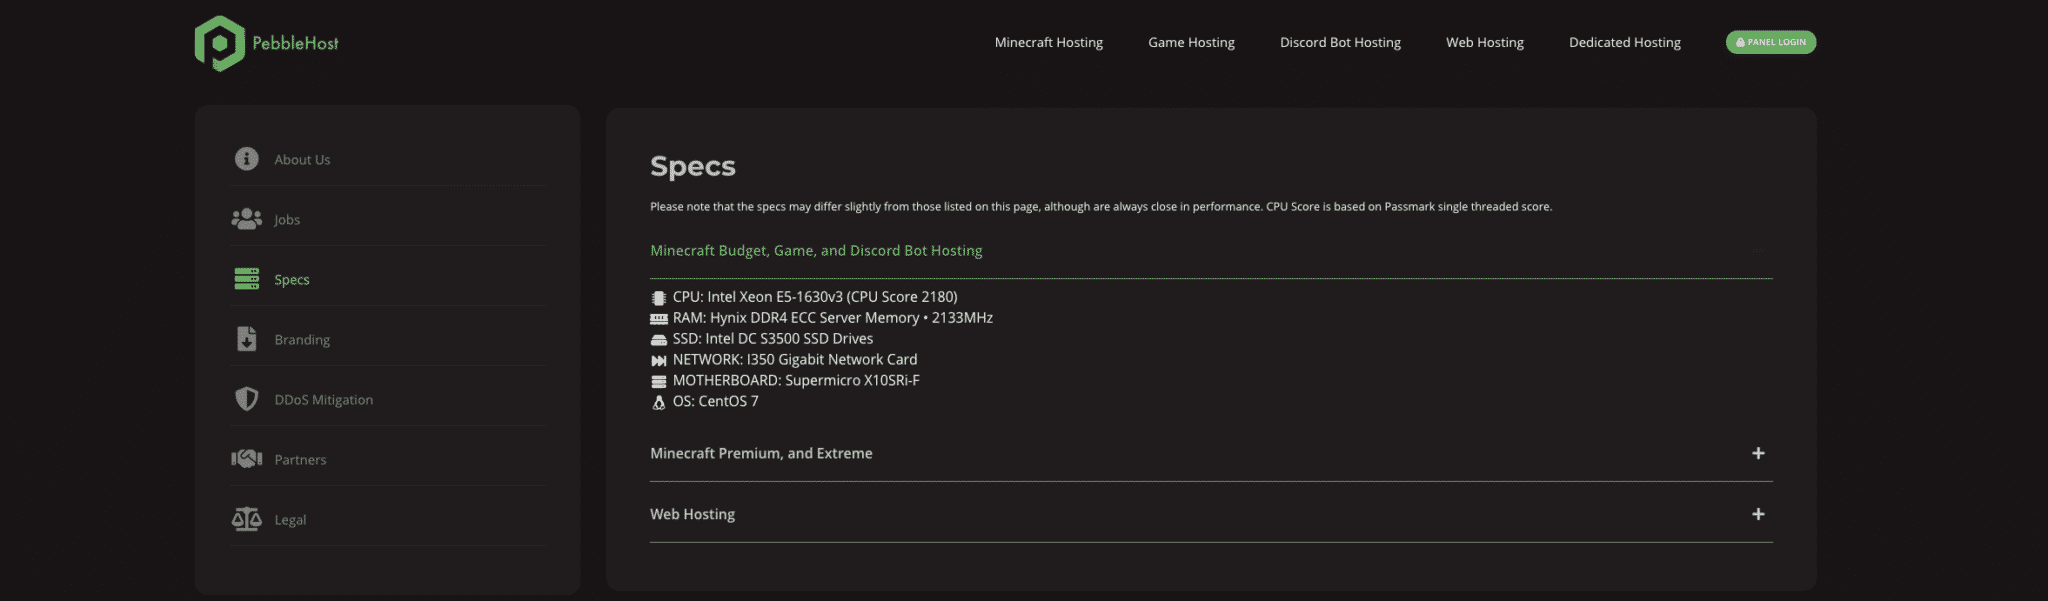This screenshot has width=2048, height=601.
Task: Click the RAM Hynix DDR4 ECC line
Action: 832,318
